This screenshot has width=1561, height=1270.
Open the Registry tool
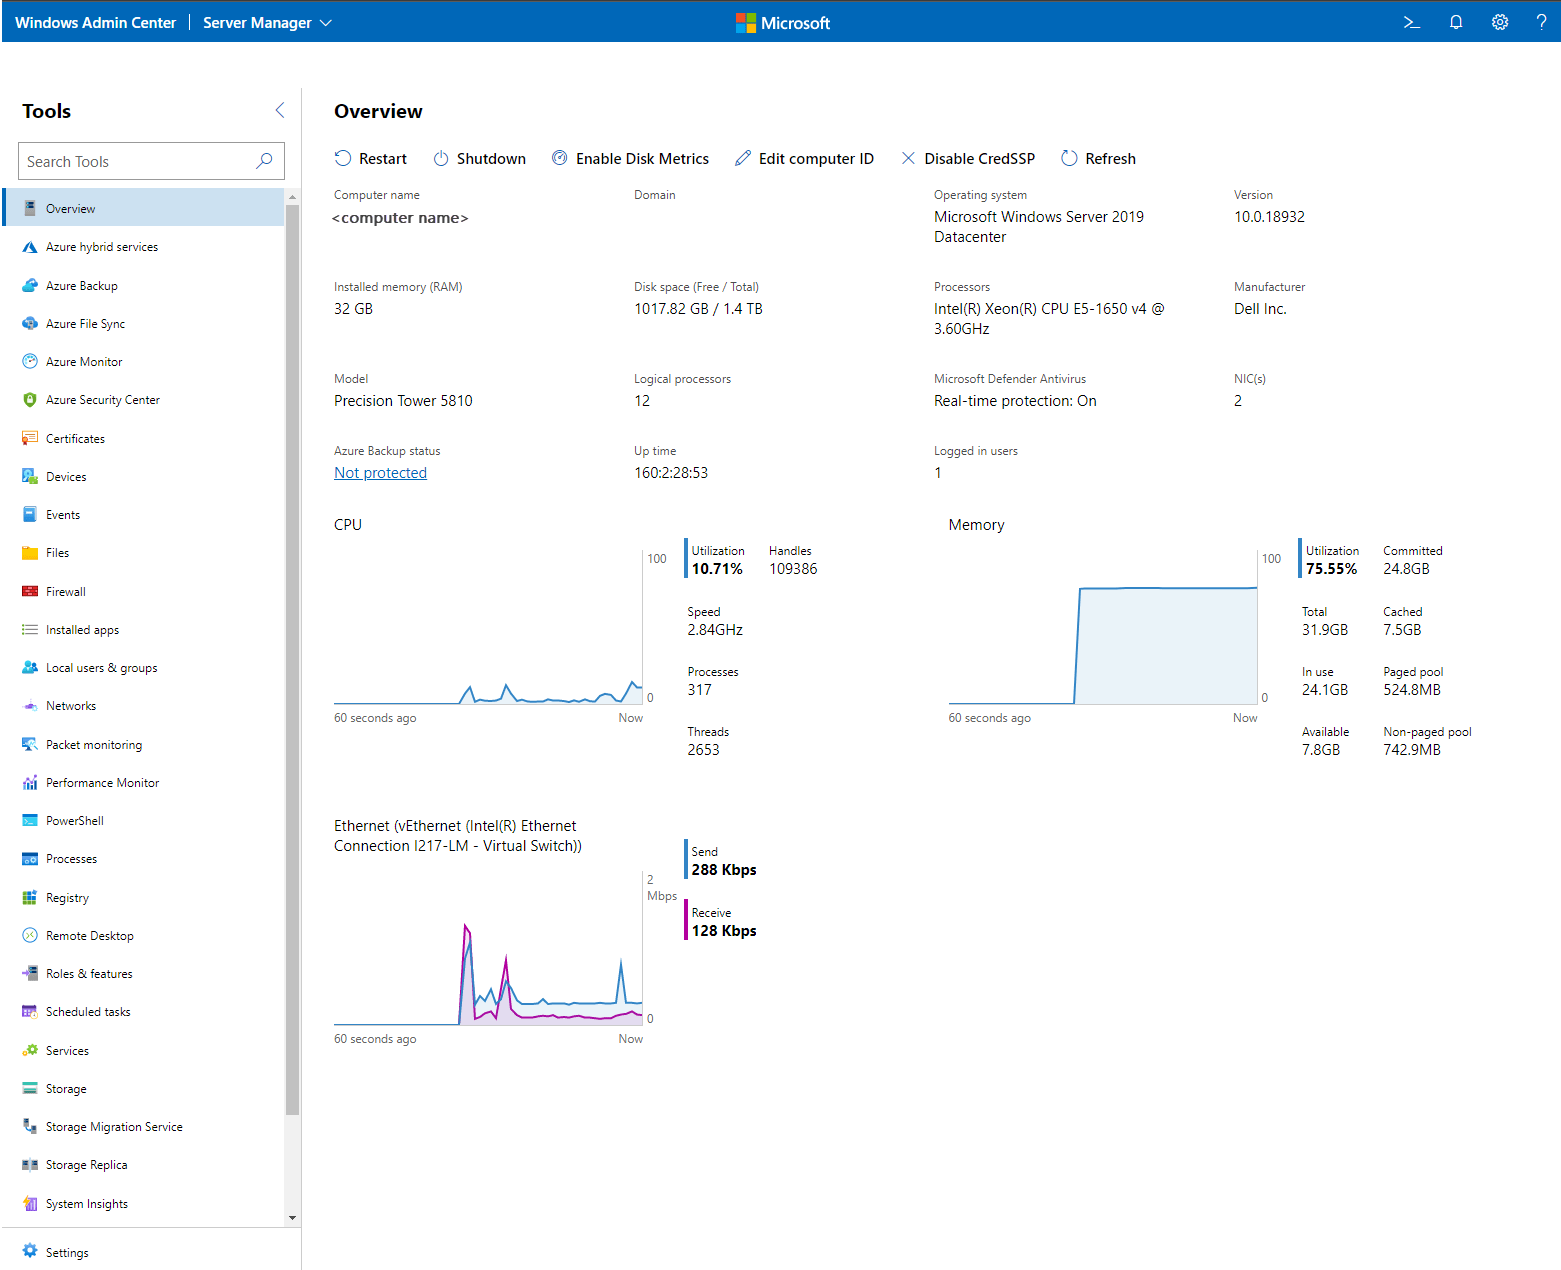(67, 897)
